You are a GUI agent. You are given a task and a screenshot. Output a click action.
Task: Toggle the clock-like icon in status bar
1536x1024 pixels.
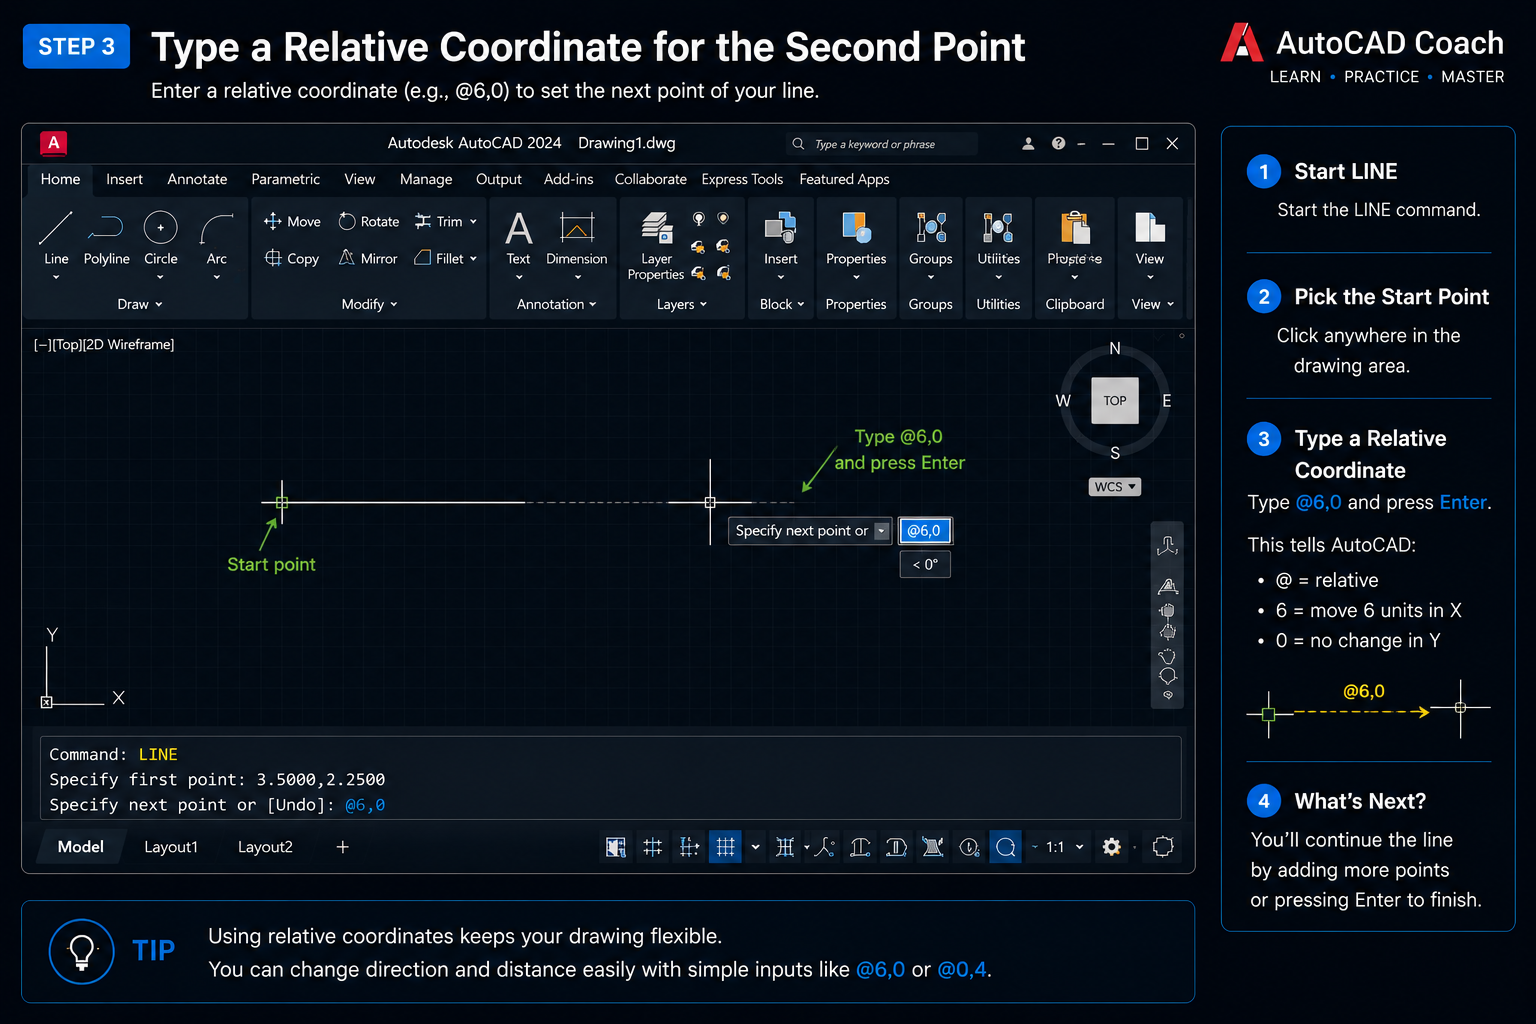point(969,847)
